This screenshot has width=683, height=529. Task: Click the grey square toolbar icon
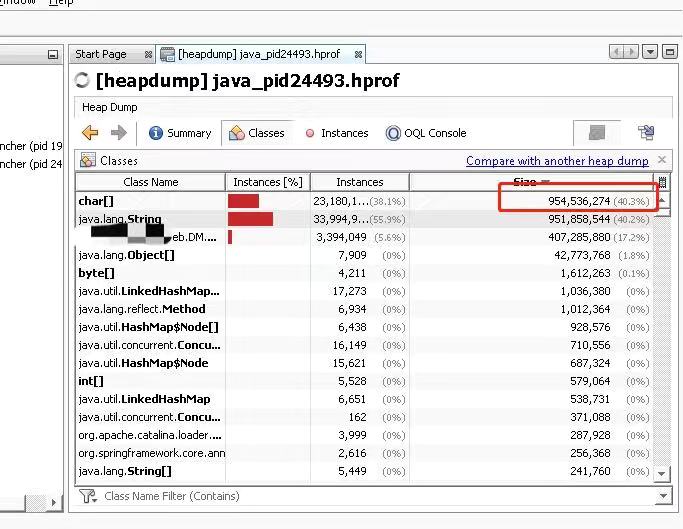[x=597, y=133]
